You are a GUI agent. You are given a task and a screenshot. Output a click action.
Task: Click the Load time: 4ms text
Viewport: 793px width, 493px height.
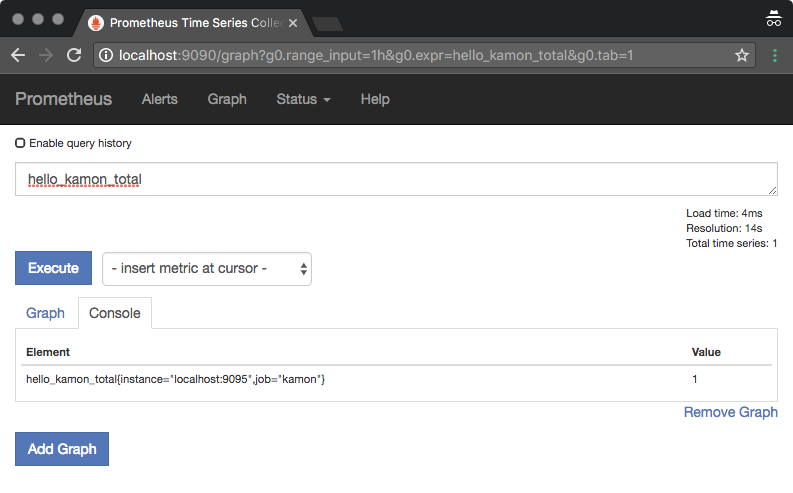coord(724,213)
